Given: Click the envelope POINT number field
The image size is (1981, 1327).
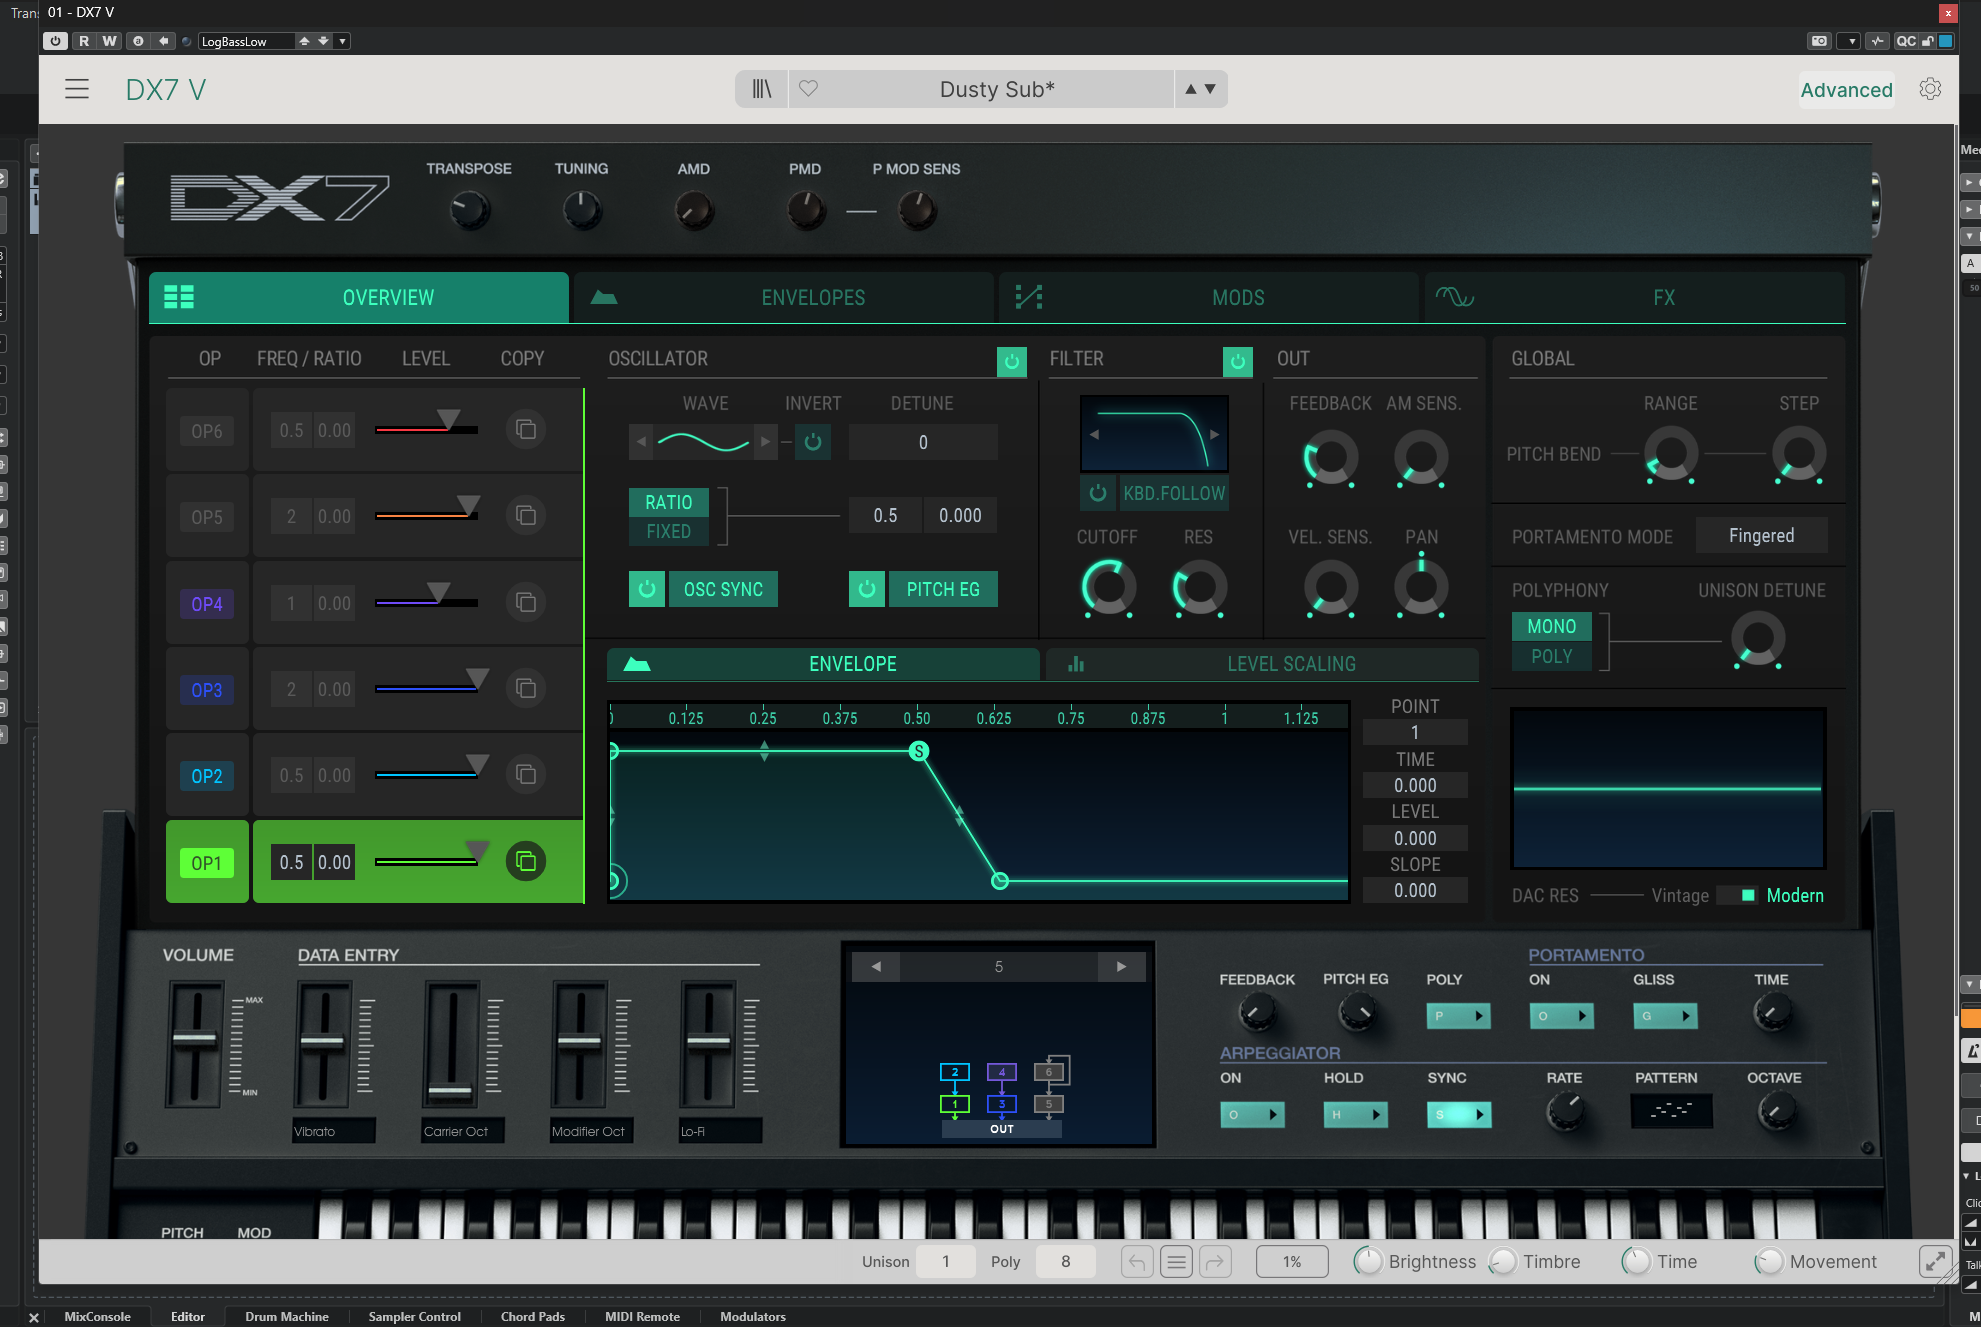Looking at the screenshot, I should pyautogui.click(x=1415, y=732).
